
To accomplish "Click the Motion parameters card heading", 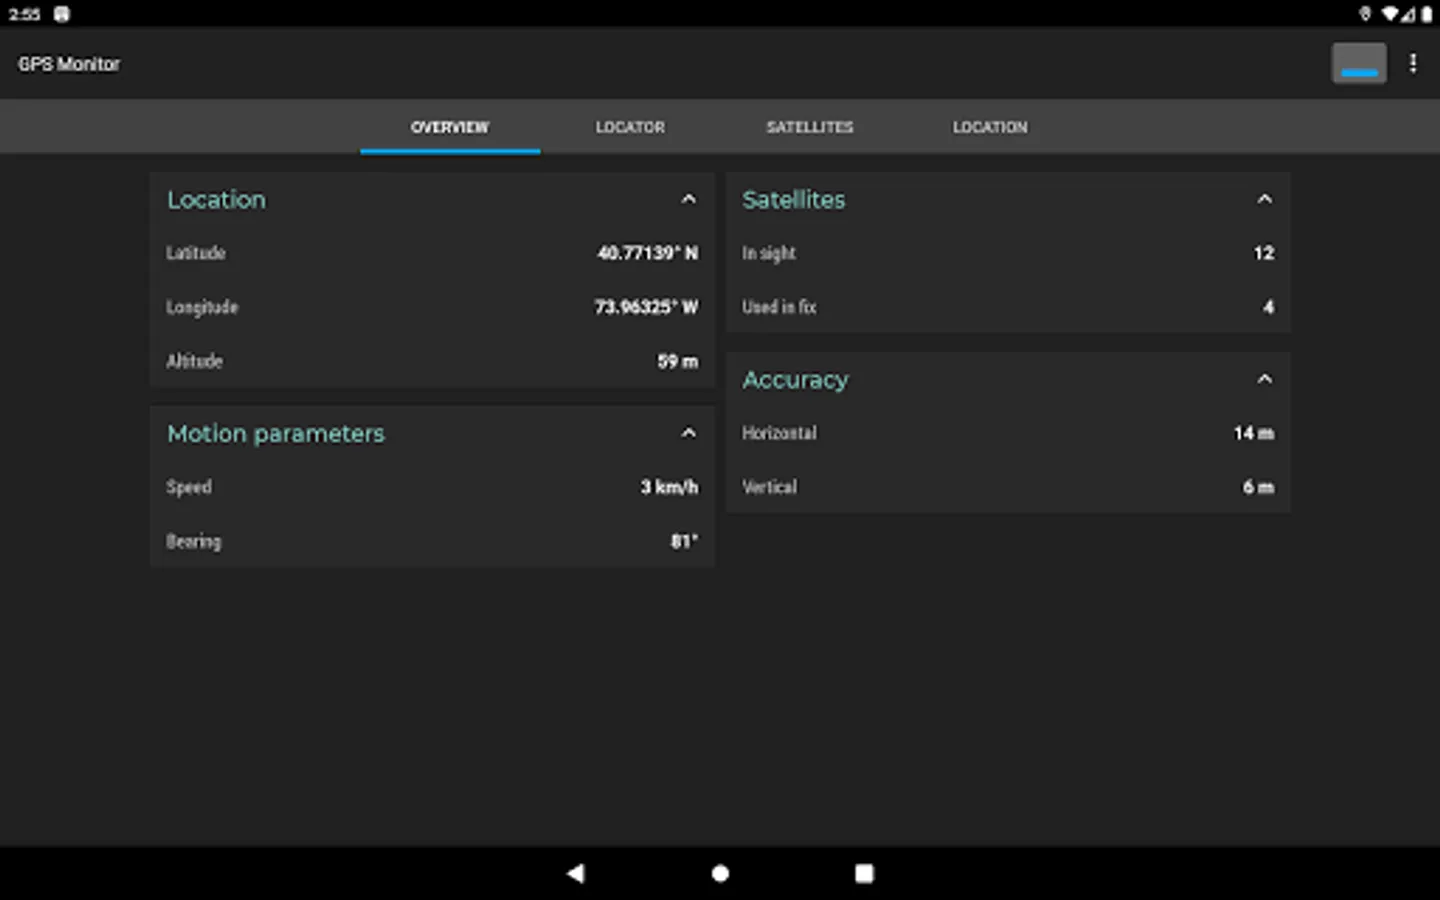I will 276,433.
